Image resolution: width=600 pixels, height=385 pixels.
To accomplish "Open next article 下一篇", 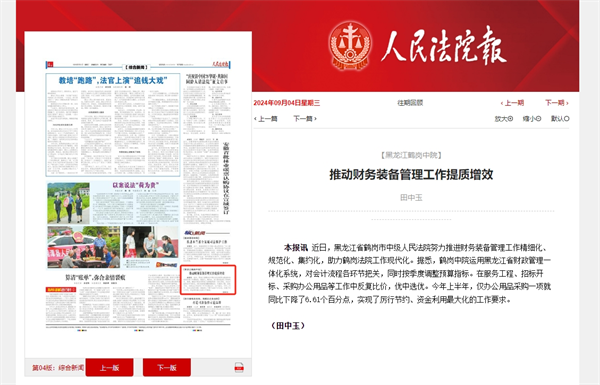I will pyautogui.click(x=305, y=119).
